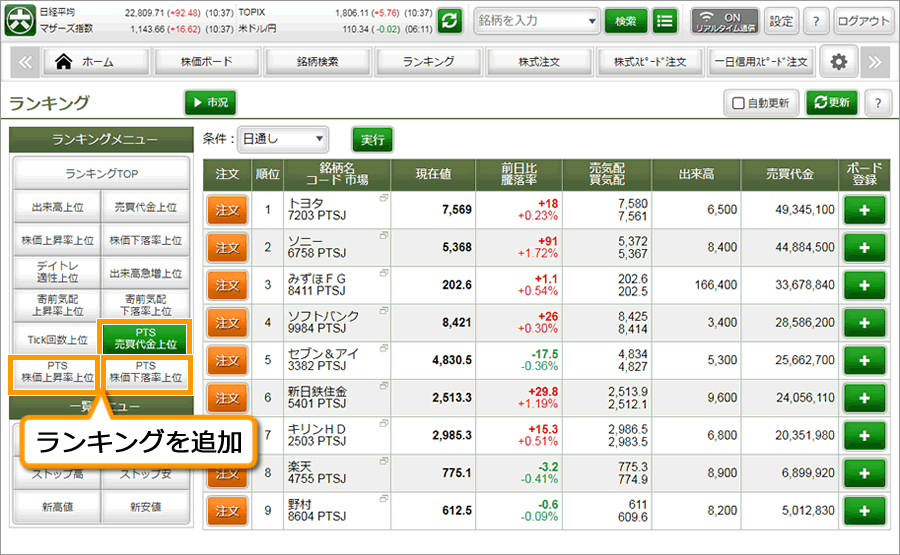Image resolution: width=900 pixels, height=555 pixels.
Task: Click 注文 button for ソフトバンク
Action: point(227,323)
